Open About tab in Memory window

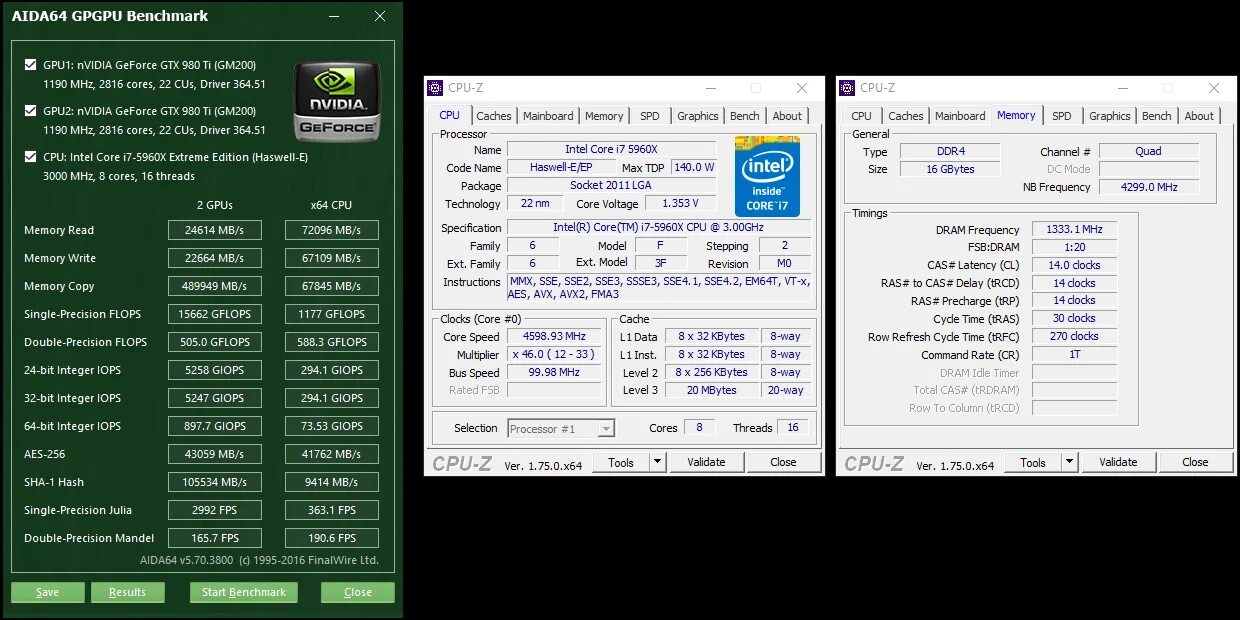point(1199,116)
